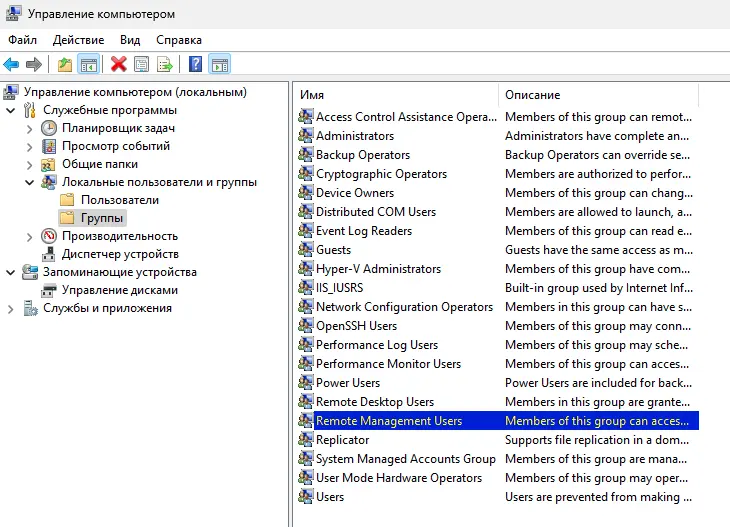The height and width of the screenshot is (527, 730).
Task: Select the User Mode Hardware Operators group
Action: click(399, 478)
